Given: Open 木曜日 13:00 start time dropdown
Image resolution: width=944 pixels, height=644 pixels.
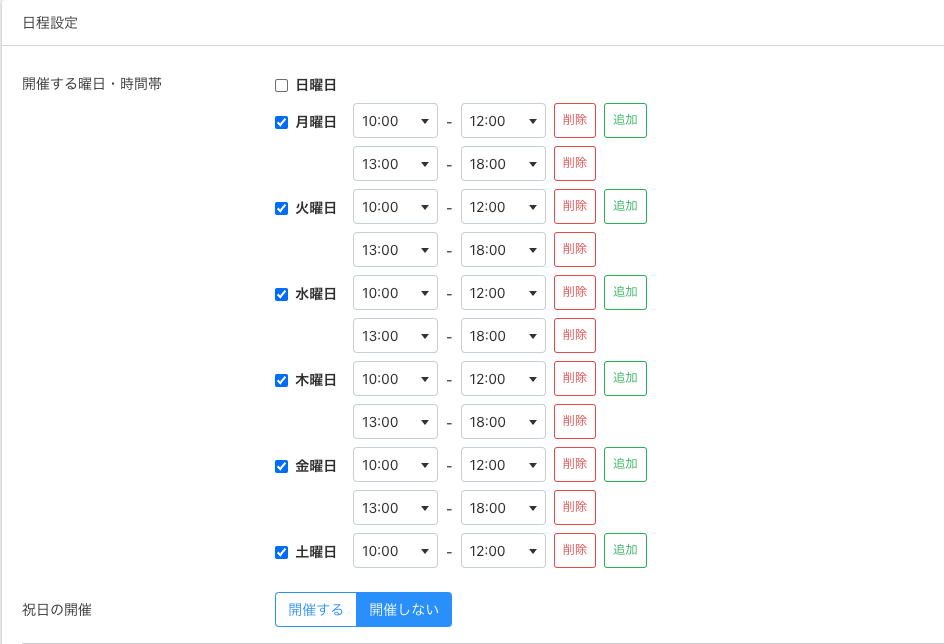Looking at the screenshot, I should point(395,422).
